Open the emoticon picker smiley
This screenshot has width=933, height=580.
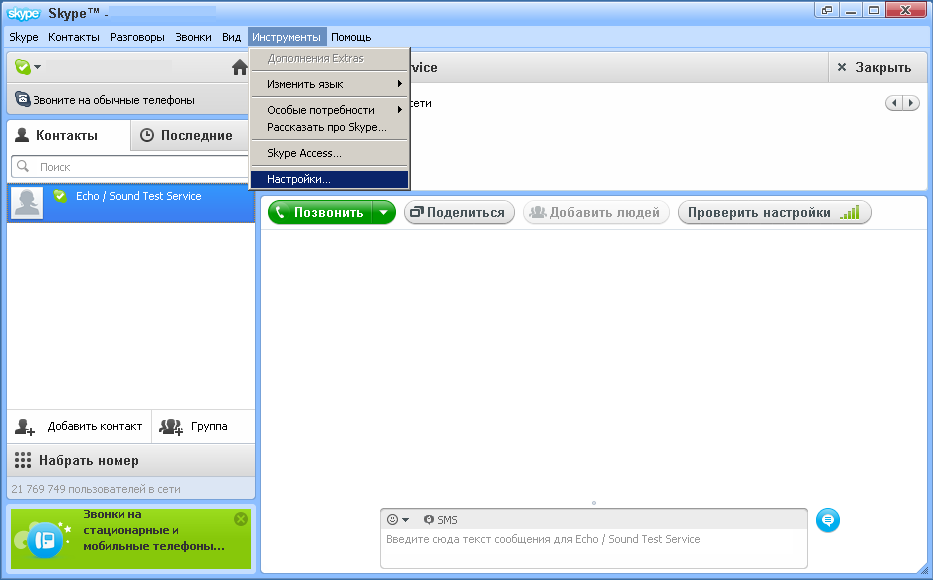397,519
